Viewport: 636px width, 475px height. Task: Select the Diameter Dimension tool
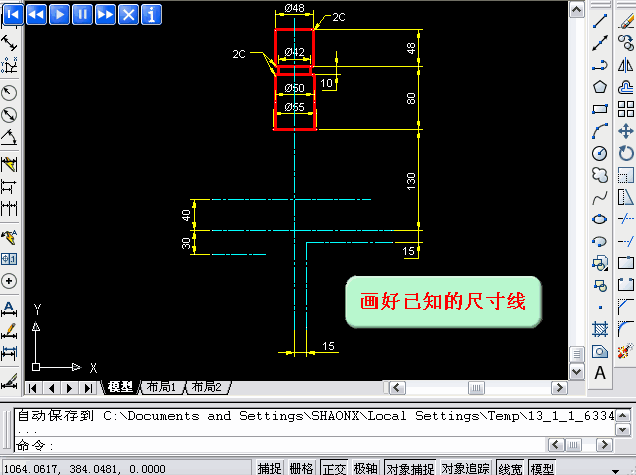pos(9,115)
